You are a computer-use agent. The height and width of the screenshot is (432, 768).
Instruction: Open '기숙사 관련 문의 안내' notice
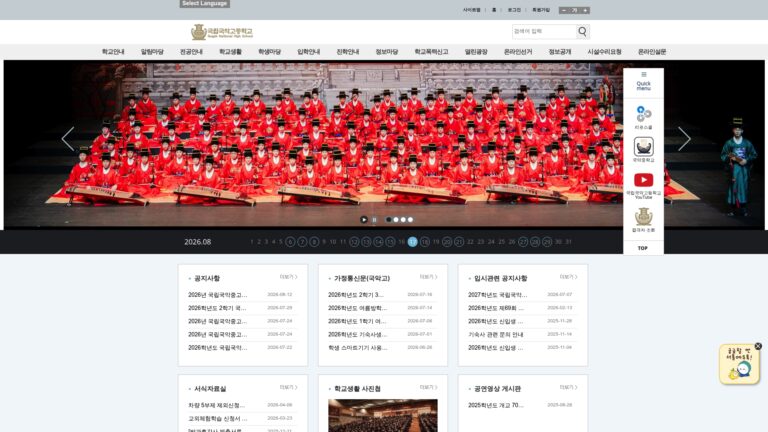(x=496, y=335)
